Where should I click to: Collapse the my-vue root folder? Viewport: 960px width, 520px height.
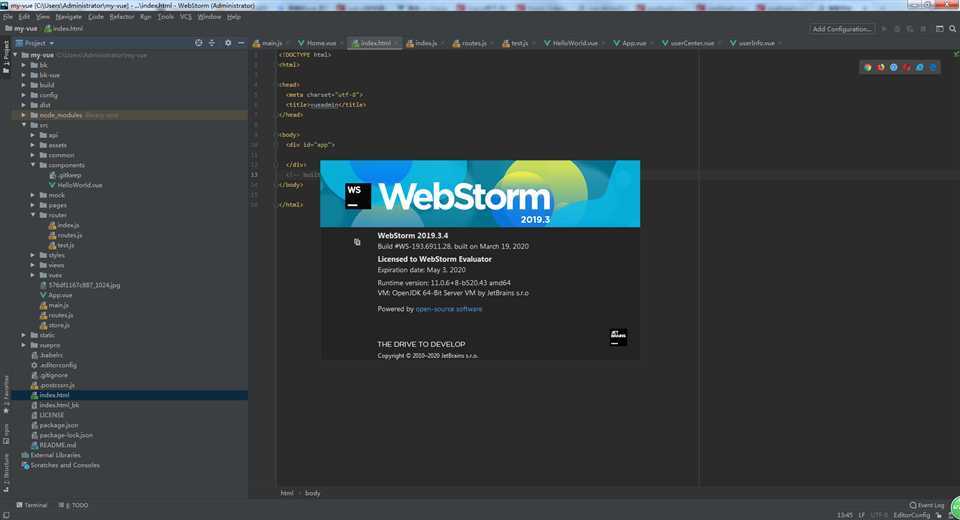(15, 55)
